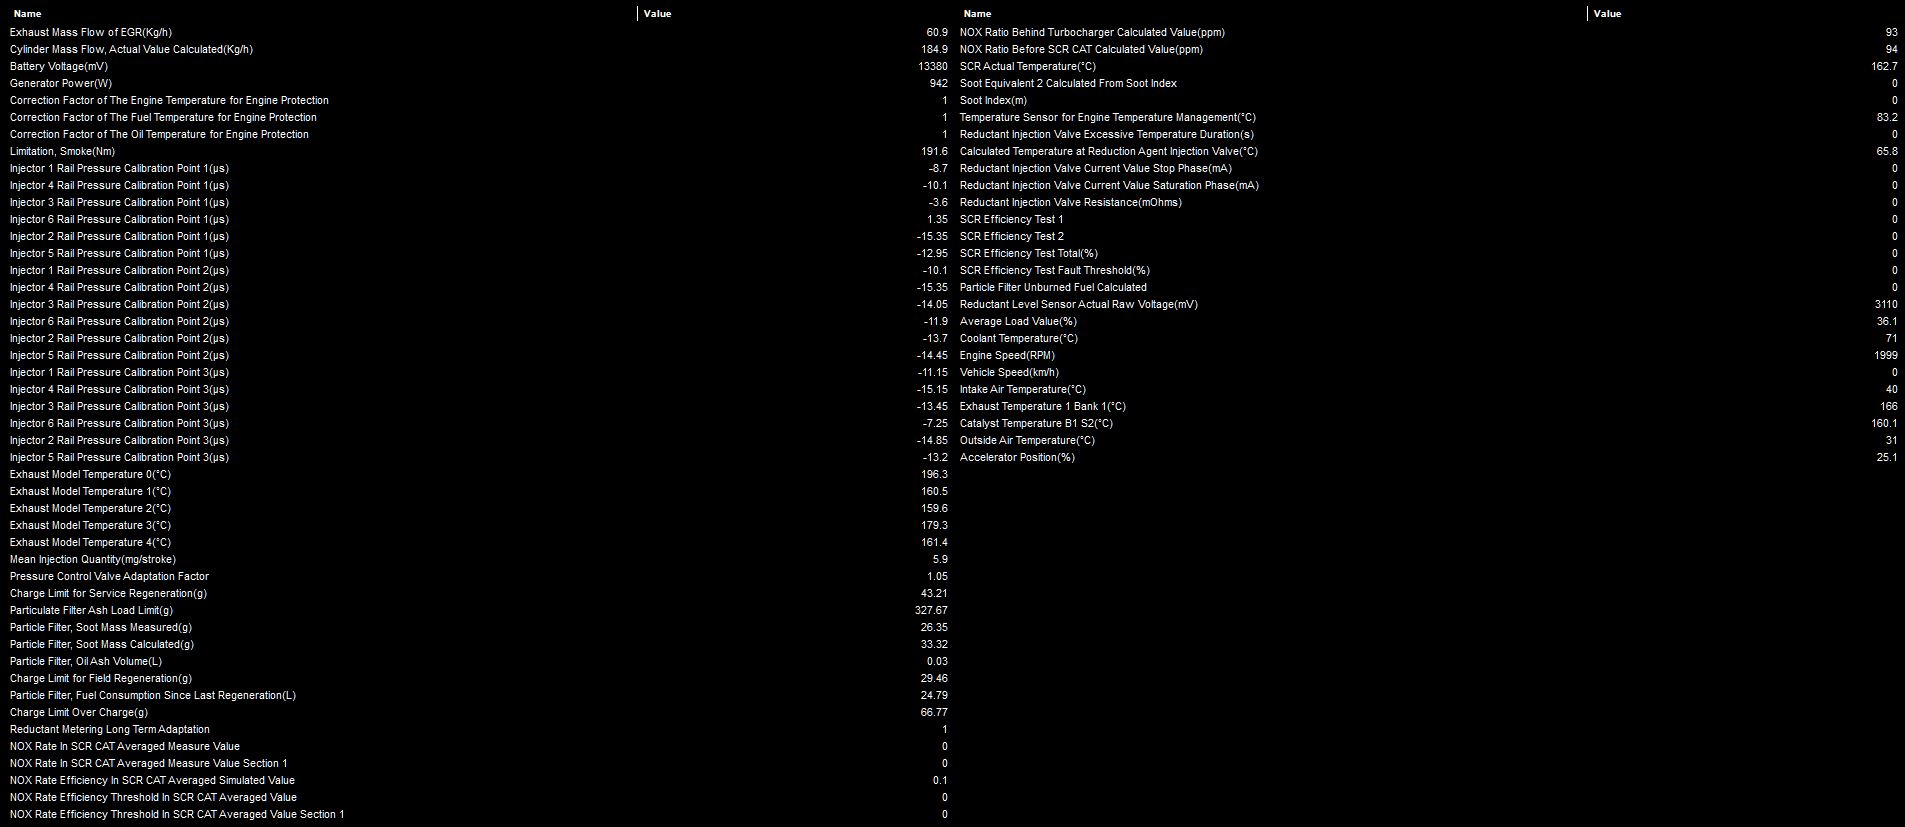Select the Exhaust Model Temperature 0 row
1905x827 pixels.
click(478, 474)
